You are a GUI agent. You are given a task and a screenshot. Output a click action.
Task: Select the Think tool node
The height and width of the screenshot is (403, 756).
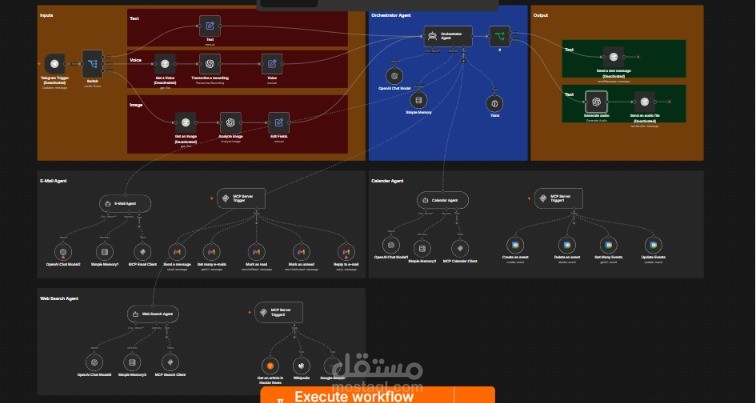point(494,103)
